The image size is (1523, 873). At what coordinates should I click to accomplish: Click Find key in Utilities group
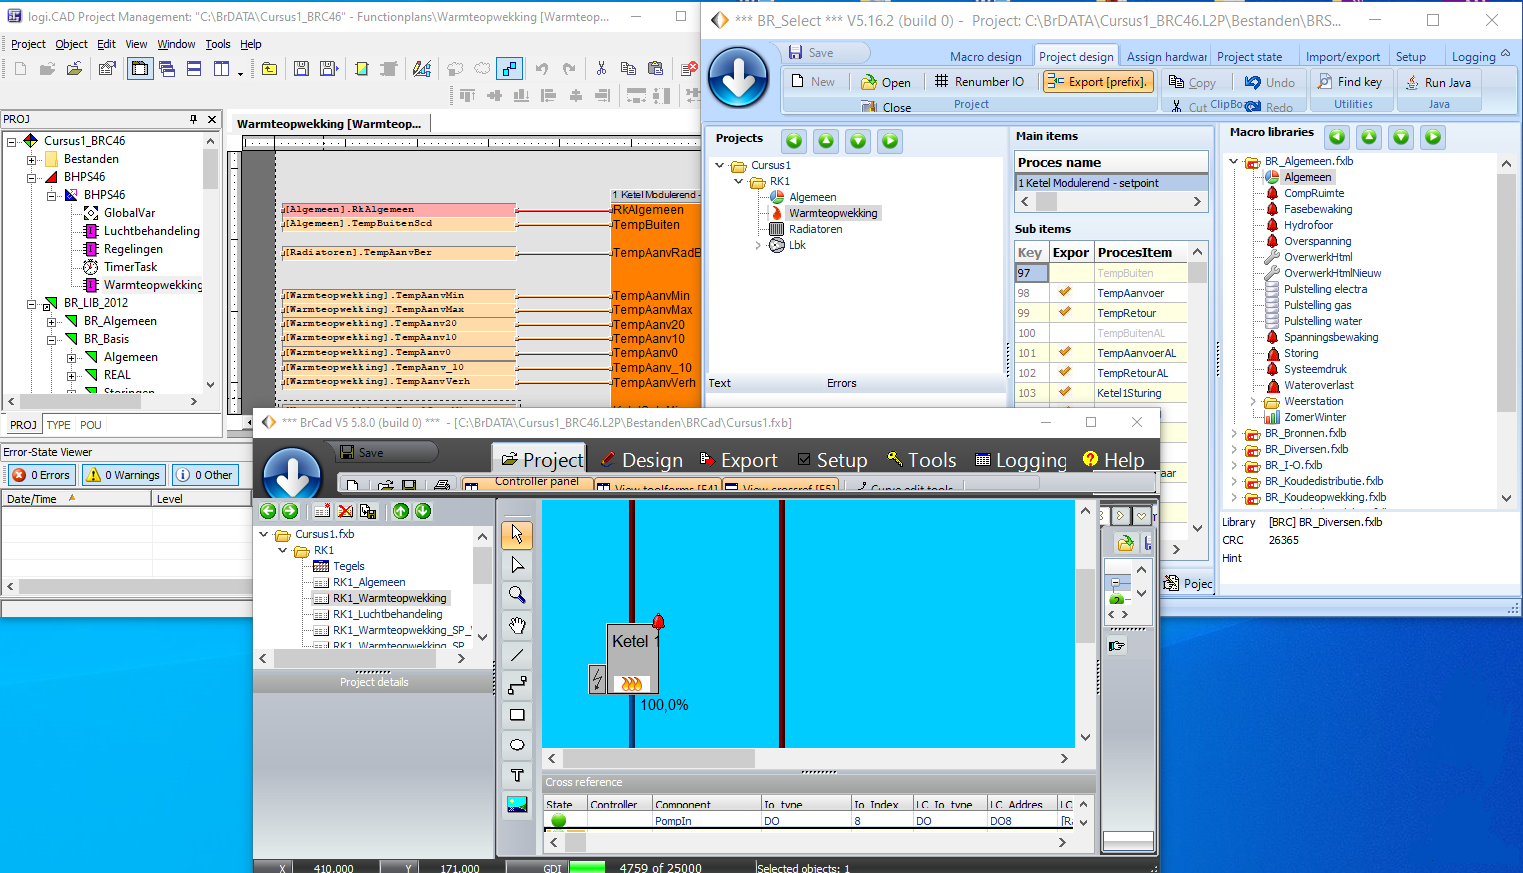click(1349, 82)
